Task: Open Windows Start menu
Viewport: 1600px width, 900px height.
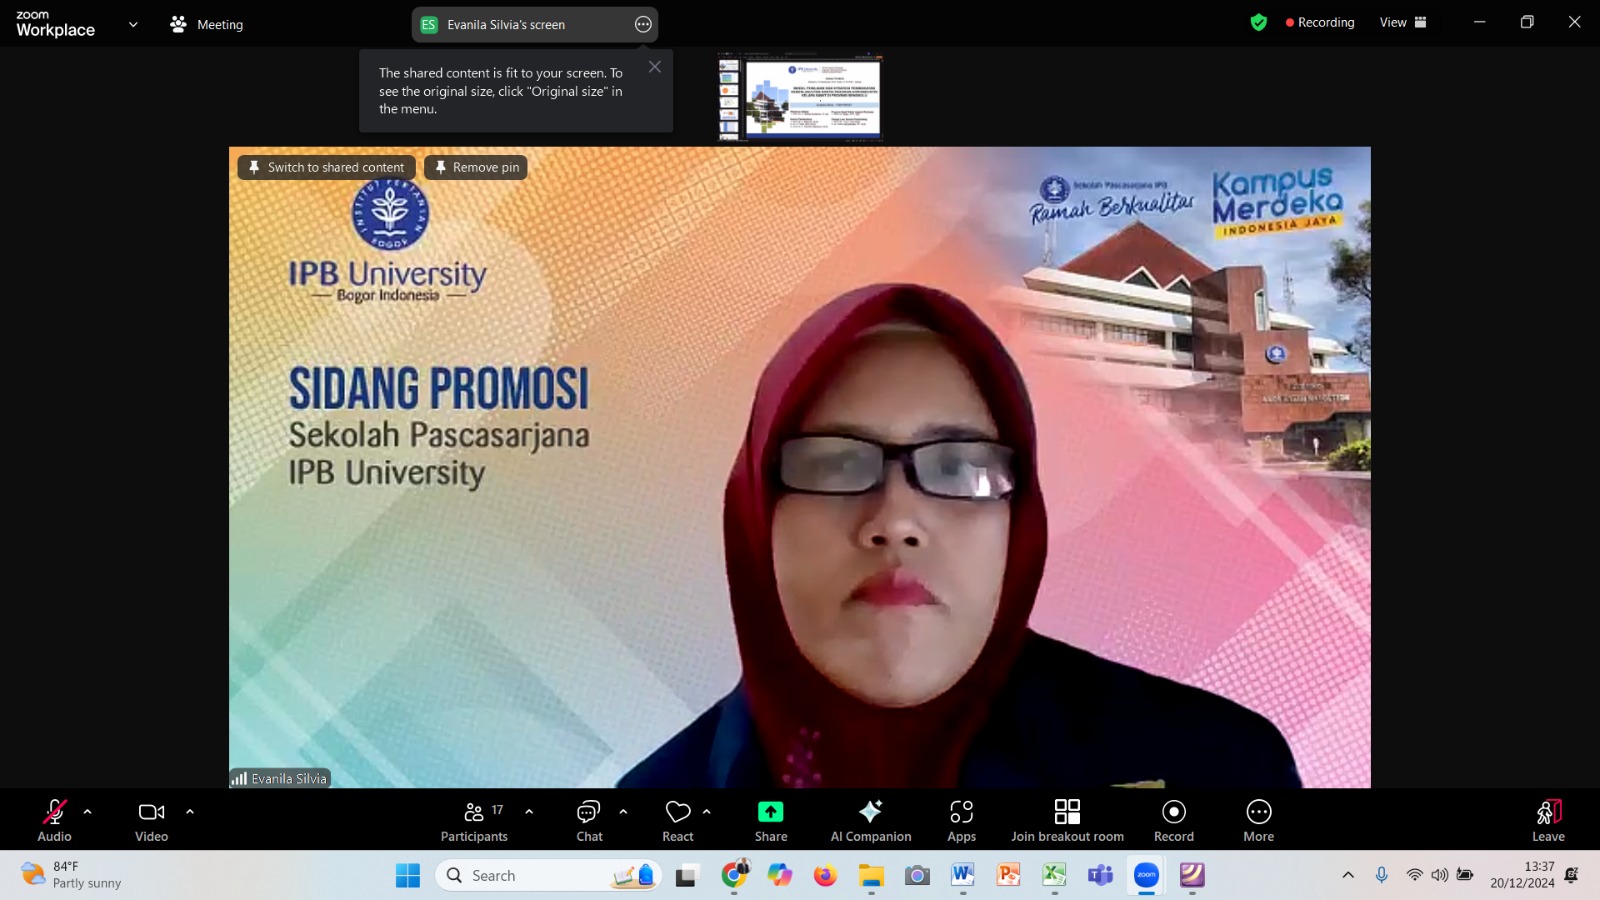Action: 408,876
